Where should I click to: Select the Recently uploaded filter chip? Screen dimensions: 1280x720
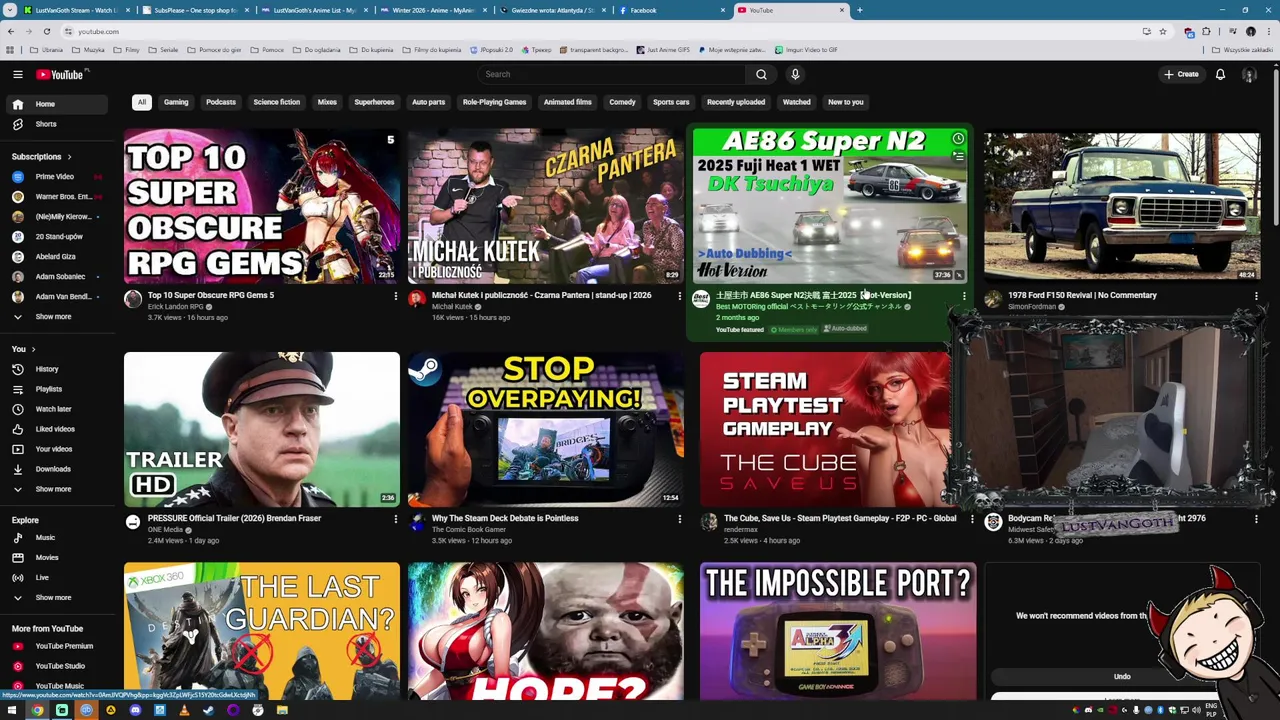[x=736, y=102]
